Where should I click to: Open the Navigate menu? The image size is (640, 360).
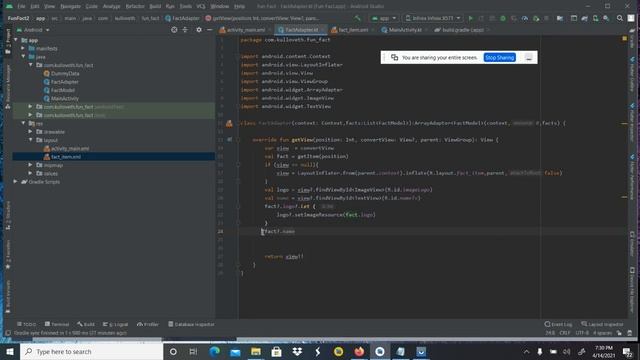[x=70, y=6]
